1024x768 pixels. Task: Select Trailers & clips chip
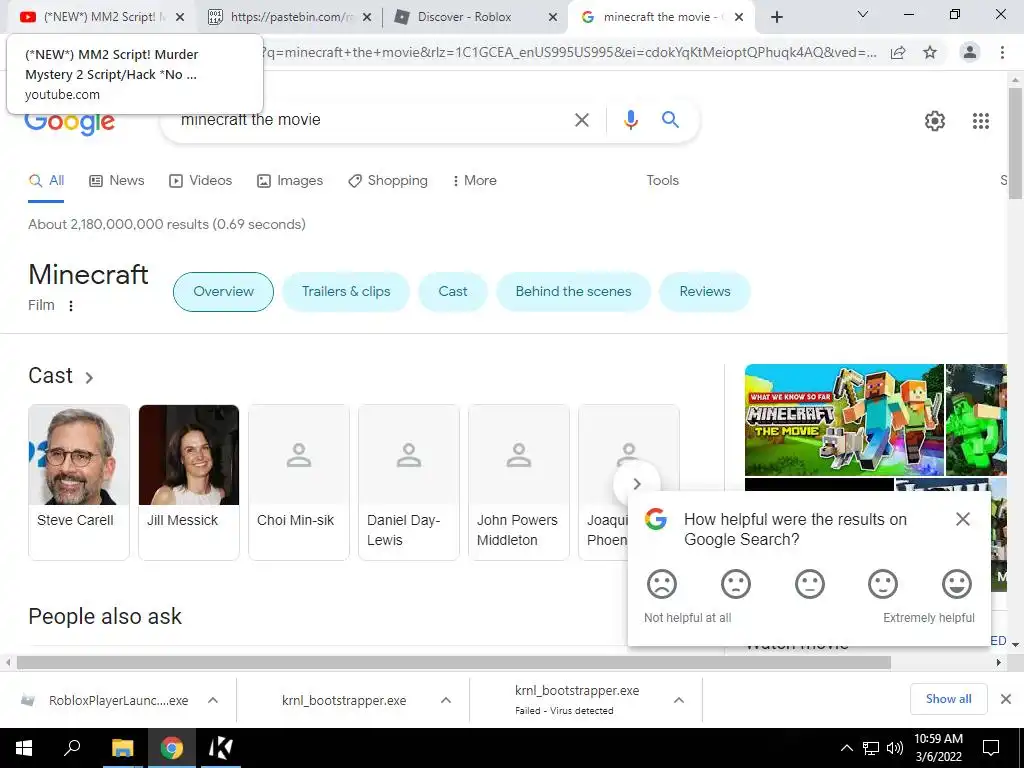pos(346,292)
